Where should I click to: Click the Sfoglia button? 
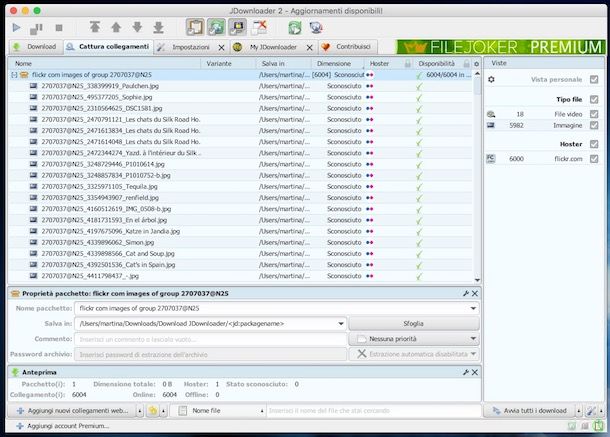click(414, 323)
